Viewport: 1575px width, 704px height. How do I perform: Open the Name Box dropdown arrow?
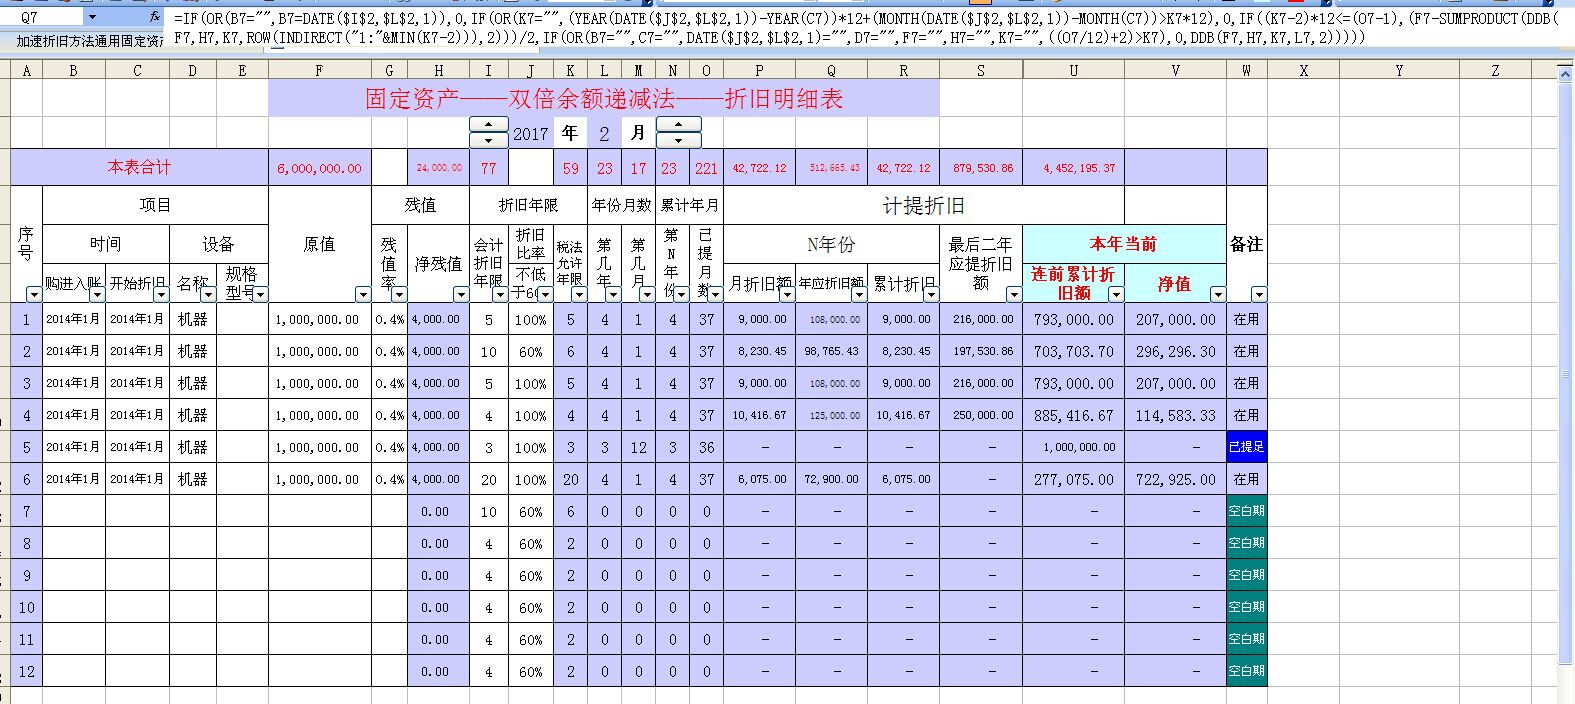[x=93, y=18]
